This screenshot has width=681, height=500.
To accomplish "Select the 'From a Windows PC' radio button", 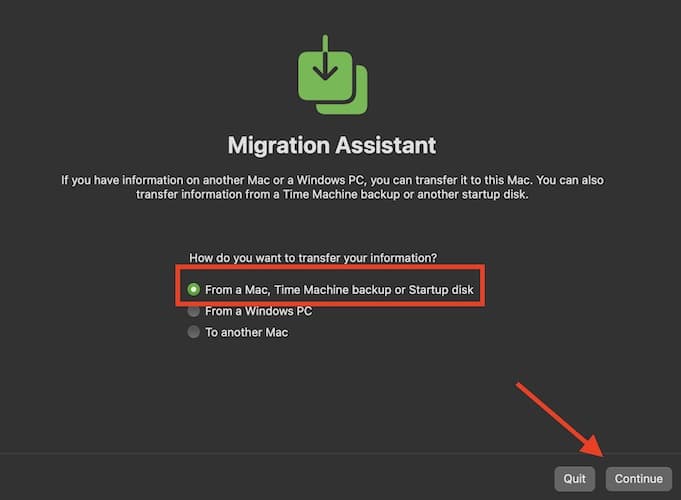I will click(x=194, y=311).
